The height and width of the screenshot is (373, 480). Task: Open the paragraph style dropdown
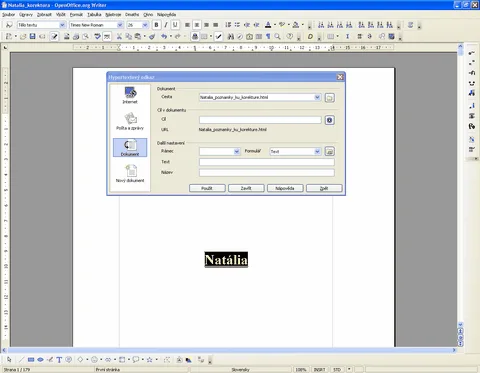click(62, 25)
